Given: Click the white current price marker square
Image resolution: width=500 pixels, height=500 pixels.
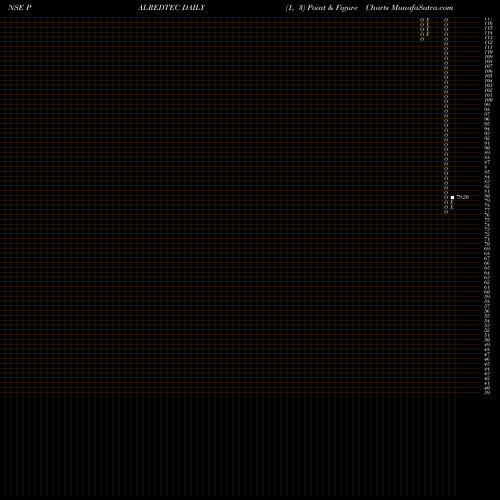Looking at the screenshot, I should click(452, 197).
